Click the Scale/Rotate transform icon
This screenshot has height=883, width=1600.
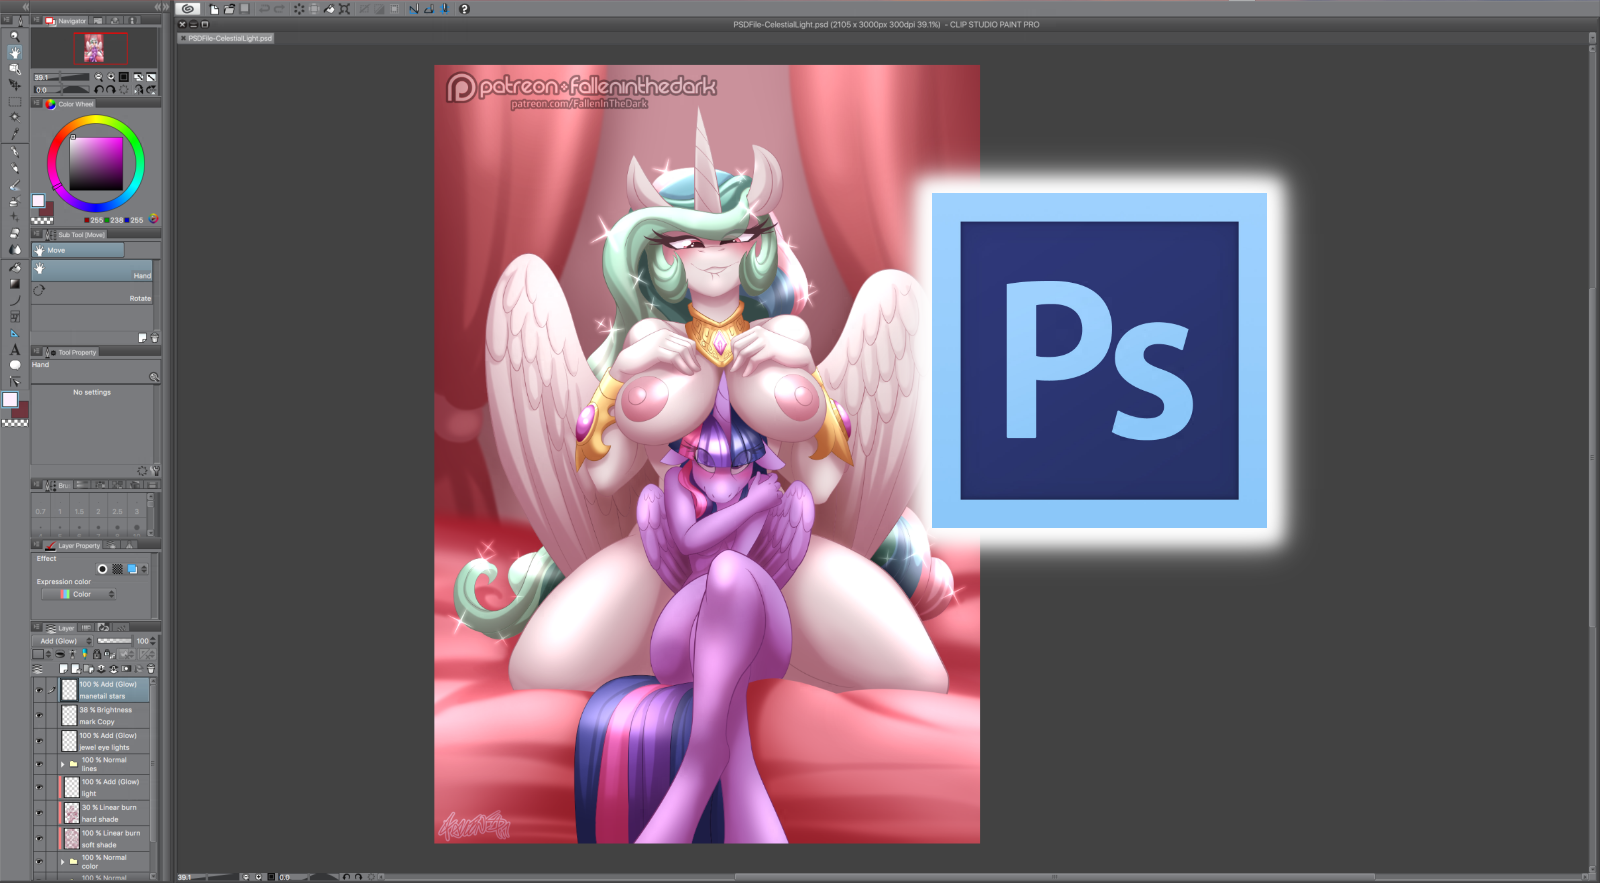pyautogui.click(x=344, y=9)
